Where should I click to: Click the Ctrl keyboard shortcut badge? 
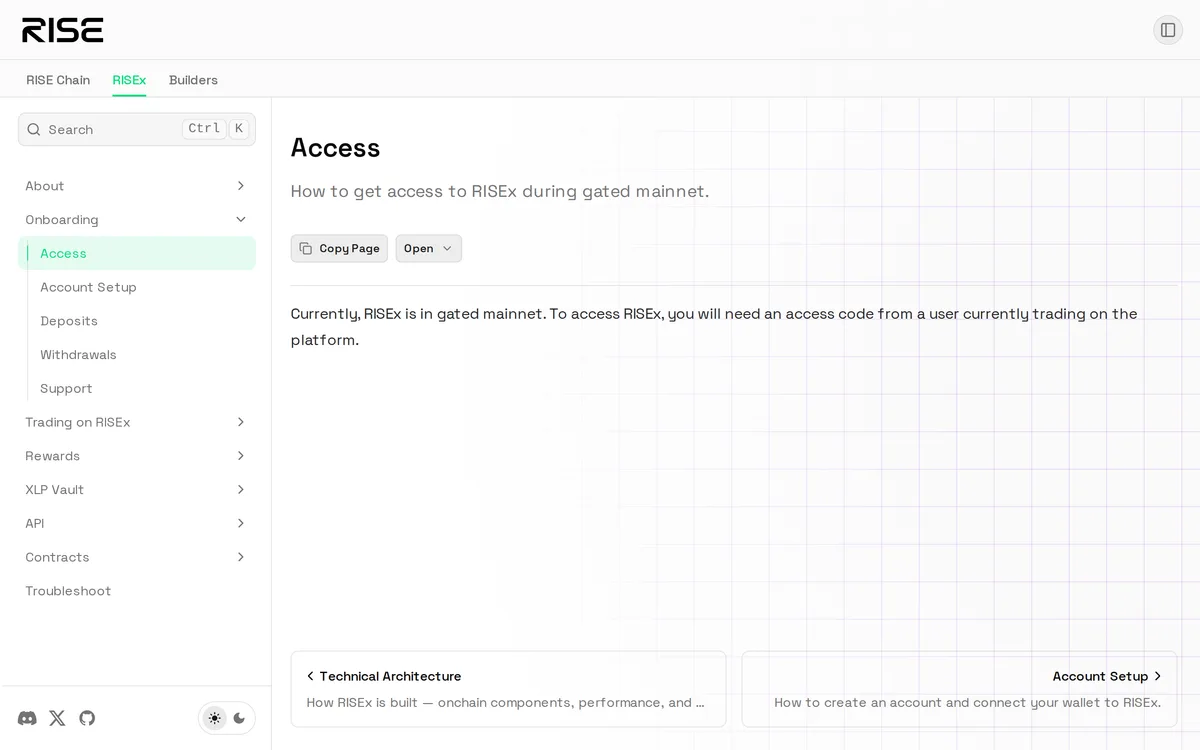click(204, 128)
